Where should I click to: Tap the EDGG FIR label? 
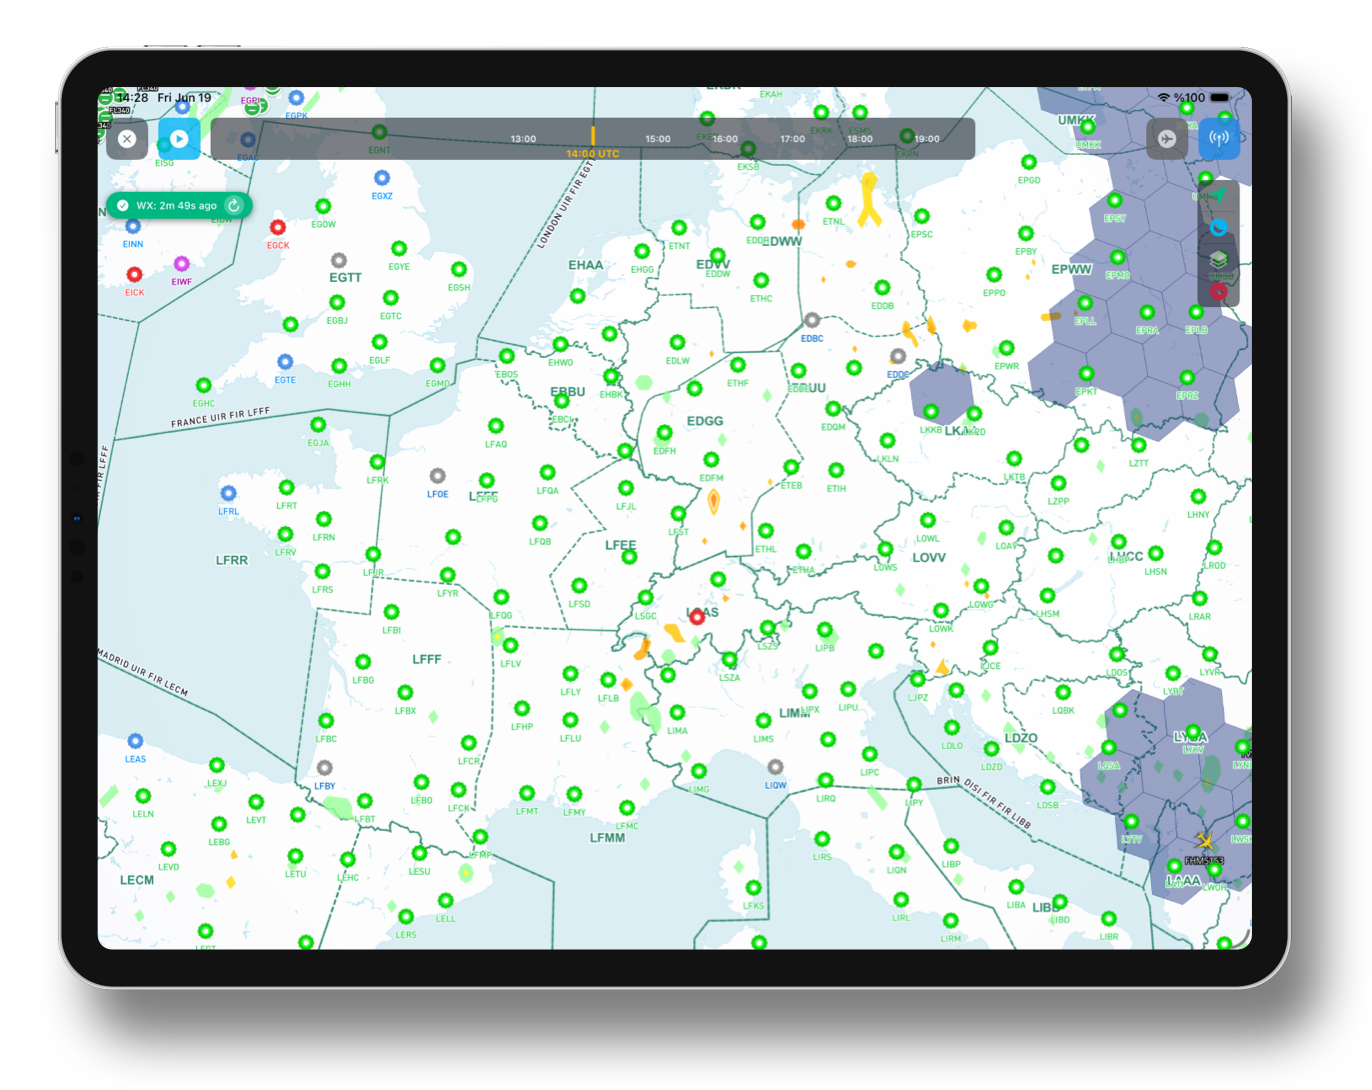coord(705,421)
